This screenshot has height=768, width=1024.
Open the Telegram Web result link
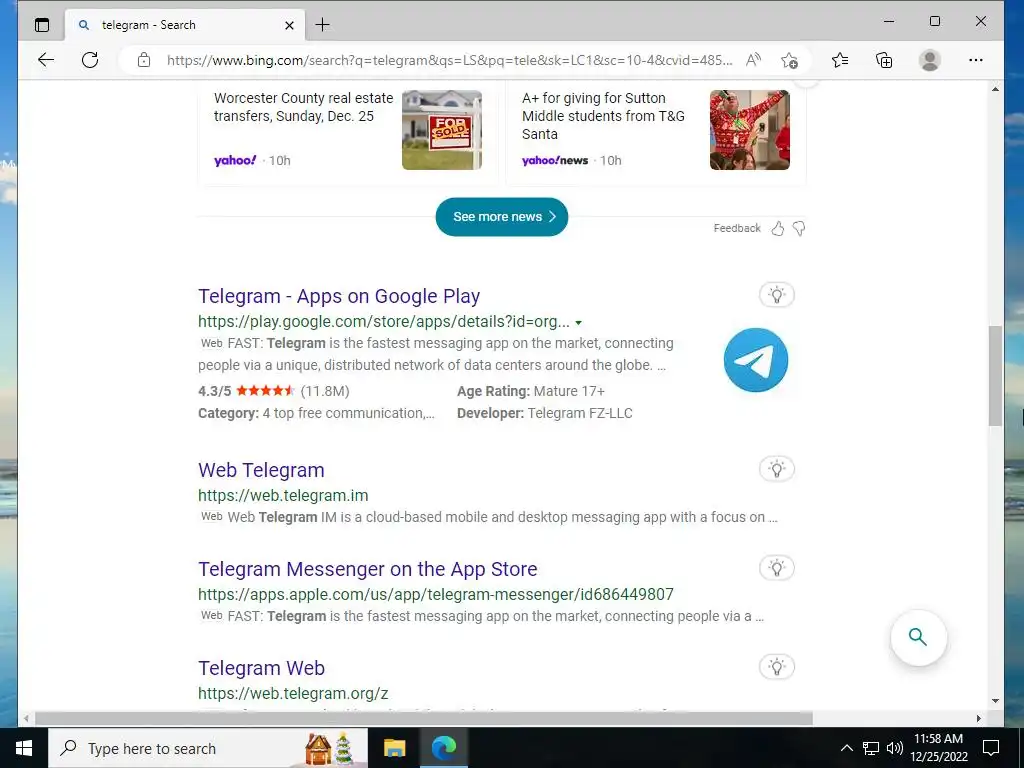coord(261,668)
